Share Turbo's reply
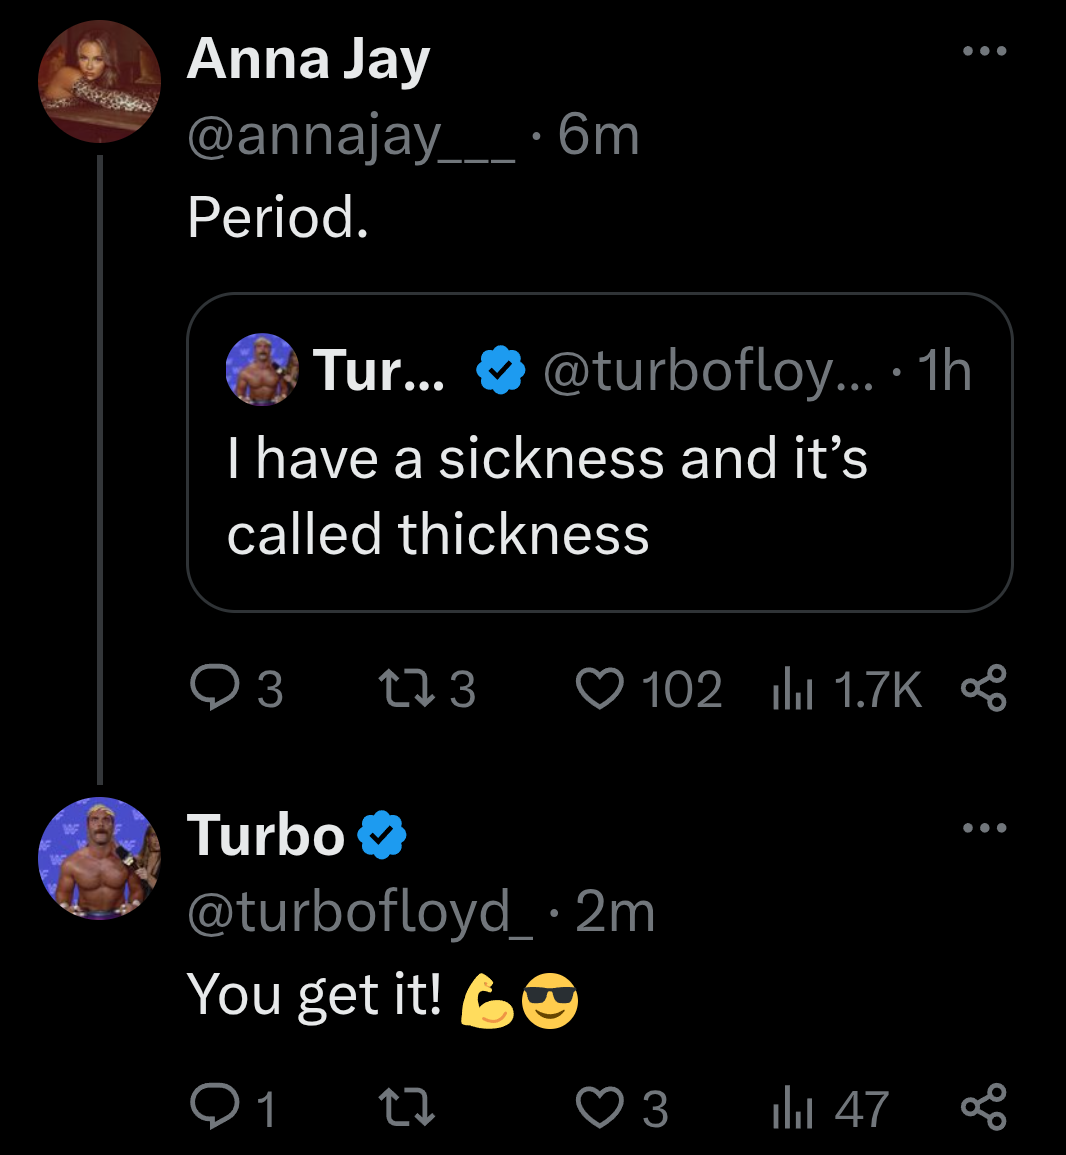 tap(983, 1108)
